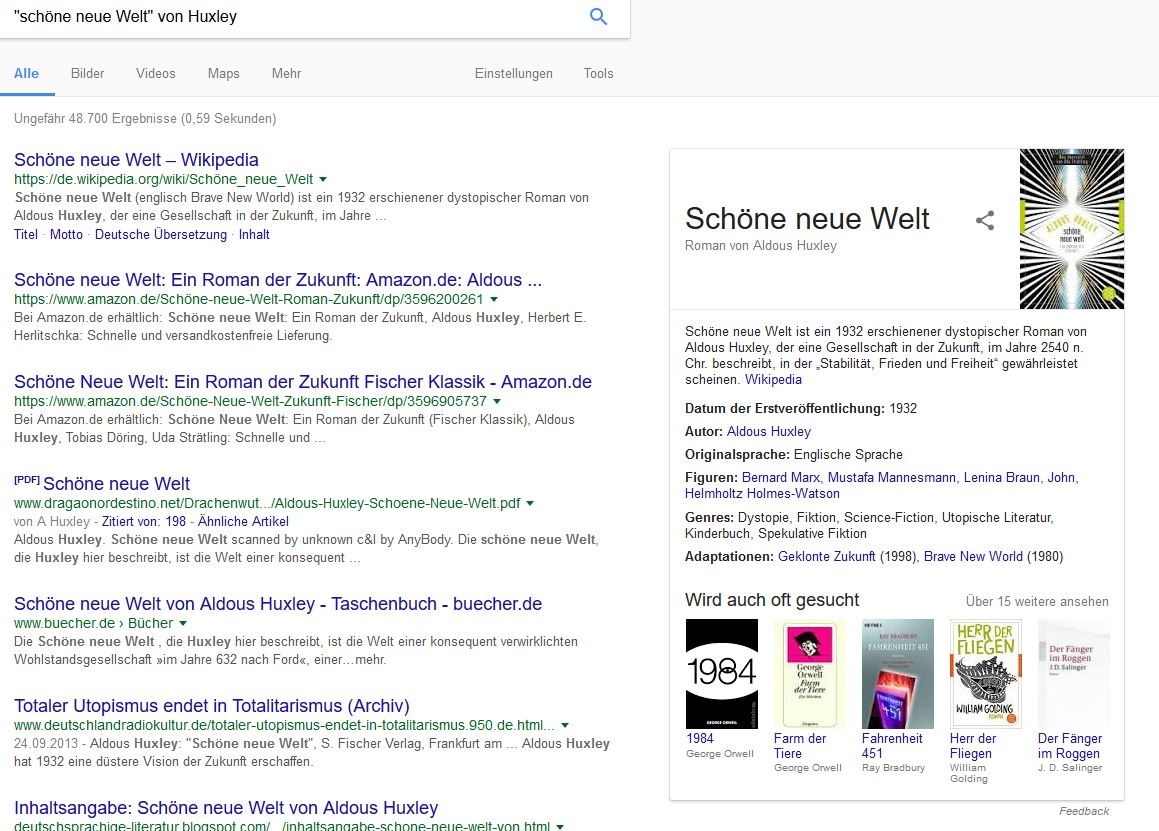Open the Herr der Fliegen cover thumbnail

pyautogui.click(x=985, y=673)
